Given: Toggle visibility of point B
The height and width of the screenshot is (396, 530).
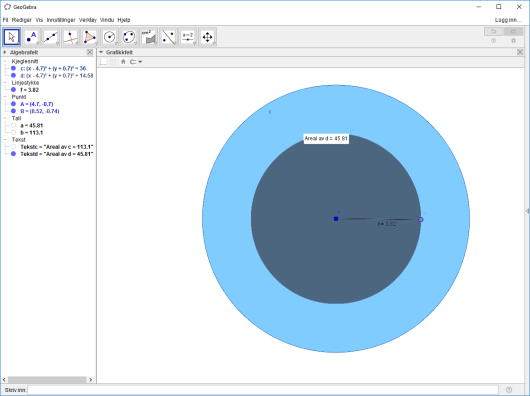Looking at the screenshot, I should [x=13, y=111].
